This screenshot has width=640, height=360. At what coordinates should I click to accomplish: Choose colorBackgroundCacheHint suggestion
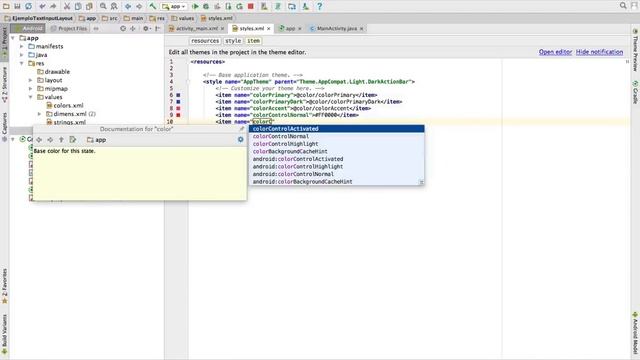coord(337,151)
